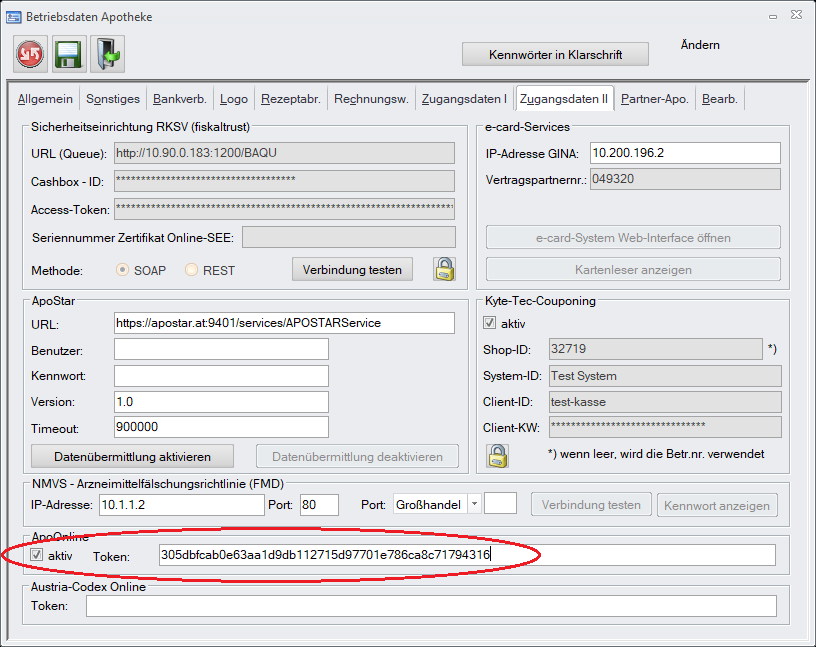This screenshot has height=647, width=816.
Task: Toggle the ApoOnline aktiv checkbox
Action: 38,555
